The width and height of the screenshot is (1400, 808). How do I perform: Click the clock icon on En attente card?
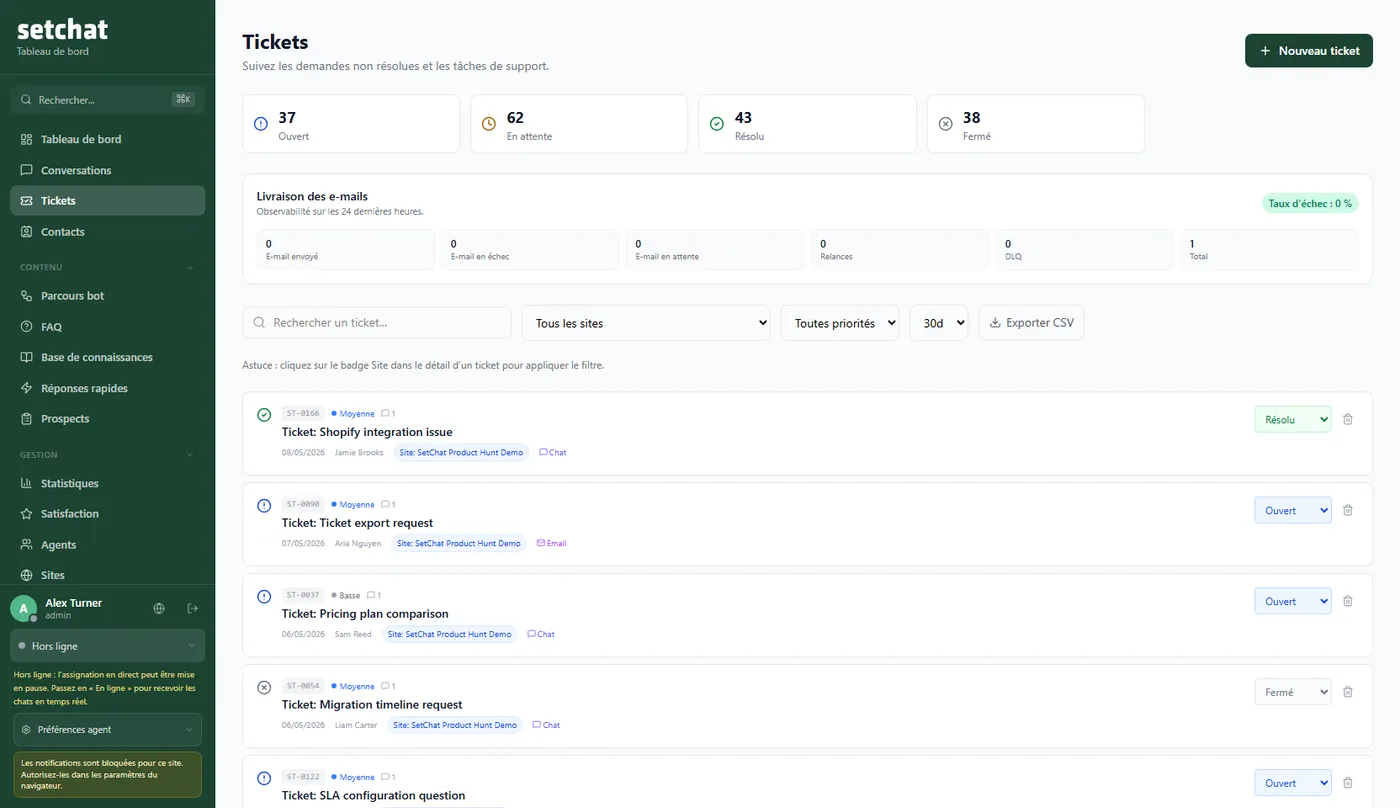click(x=489, y=124)
